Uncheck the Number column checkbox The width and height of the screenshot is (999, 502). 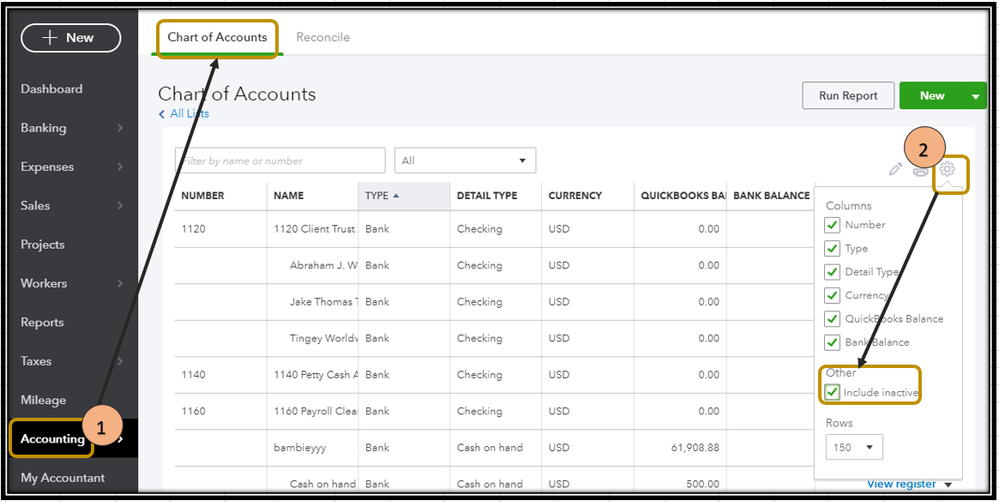pos(832,225)
